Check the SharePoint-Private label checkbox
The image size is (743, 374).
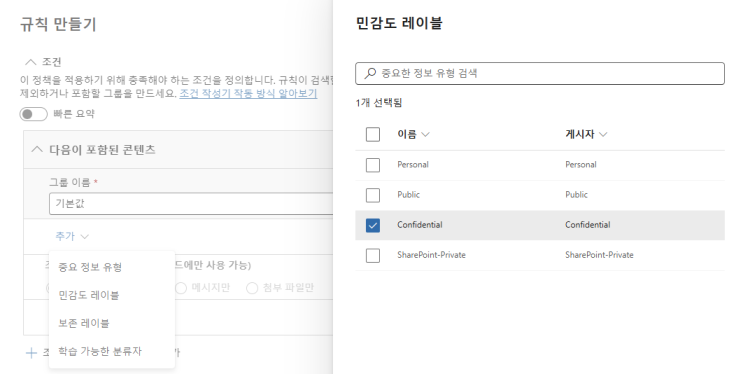373,255
